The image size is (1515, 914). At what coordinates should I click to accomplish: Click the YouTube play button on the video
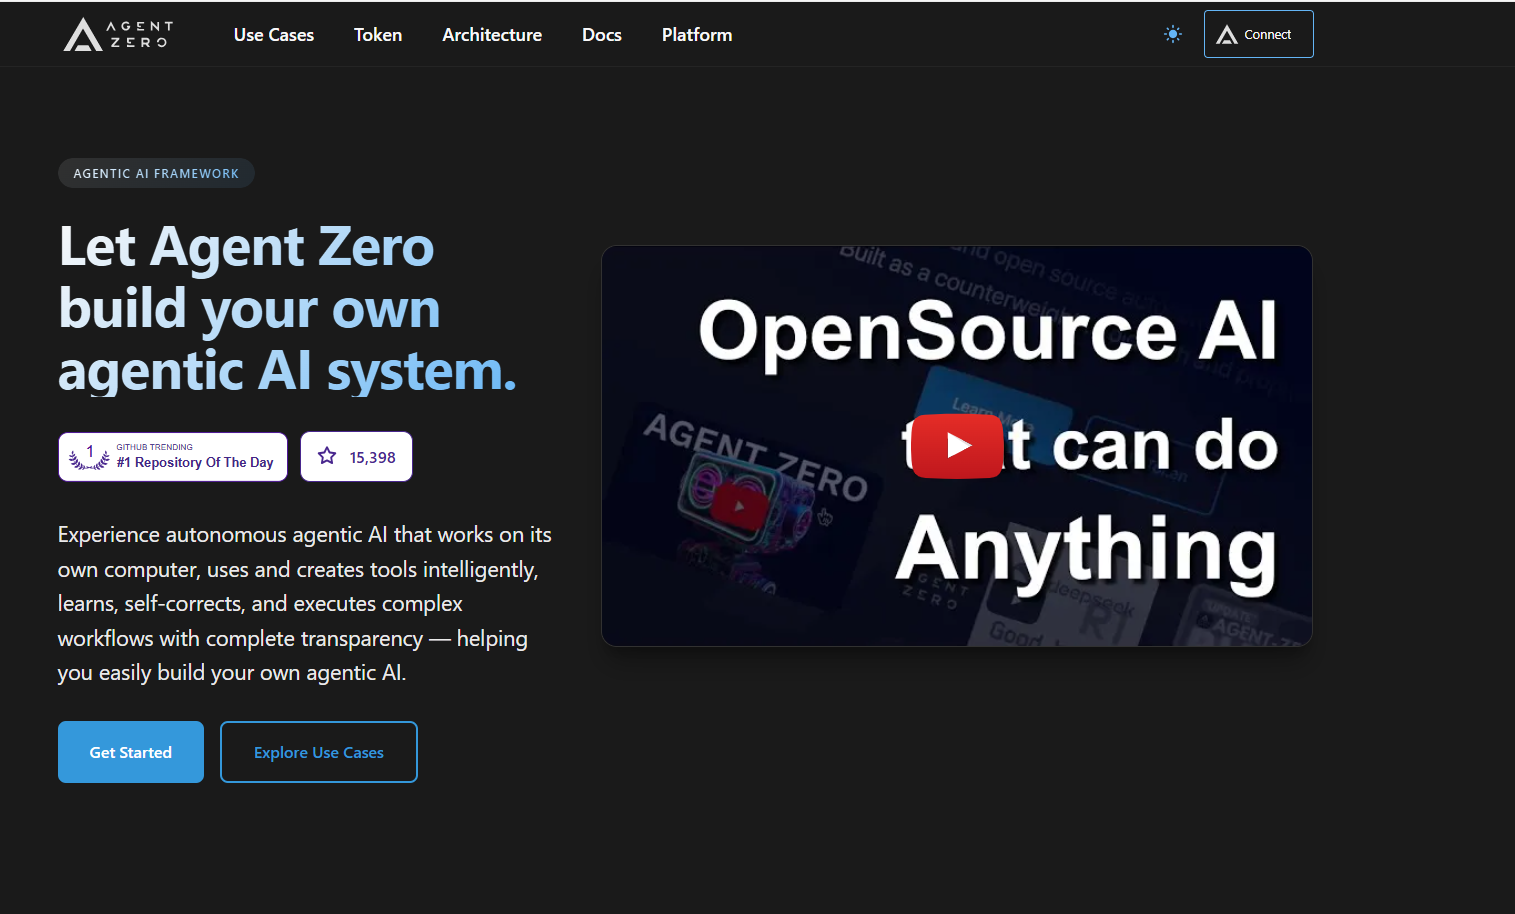tap(956, 446)
